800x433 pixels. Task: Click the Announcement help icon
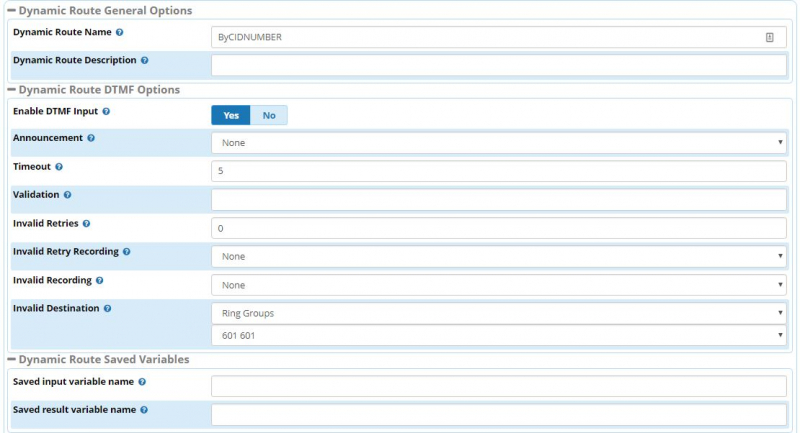[x=91, y=138]
